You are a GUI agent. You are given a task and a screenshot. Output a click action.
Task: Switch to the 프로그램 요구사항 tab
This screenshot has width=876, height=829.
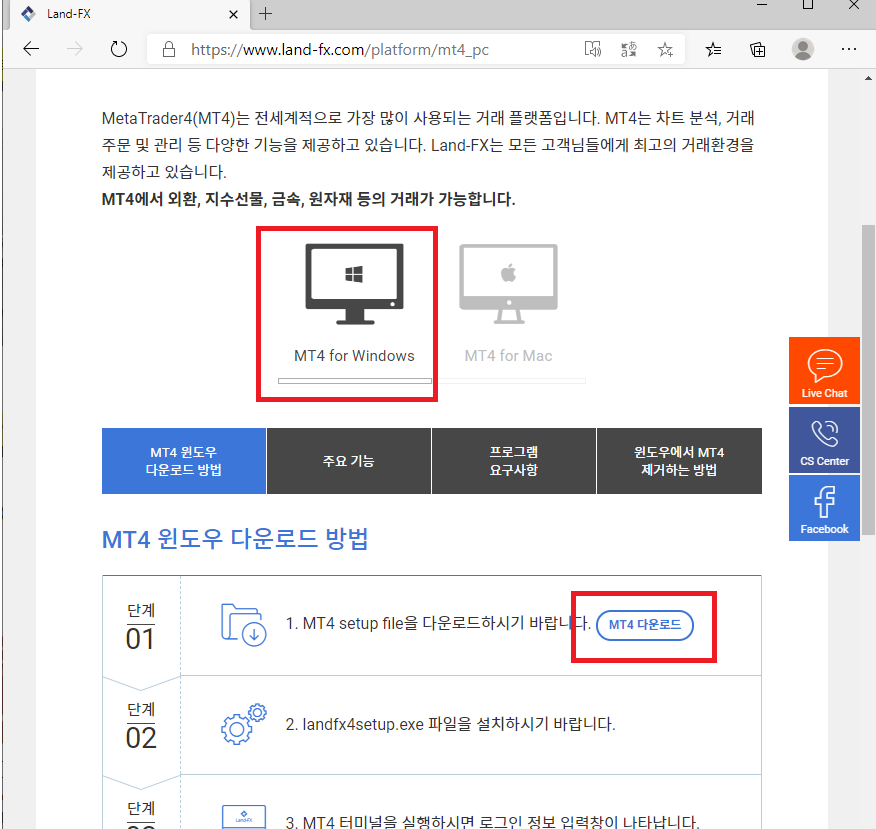(513, 461)
